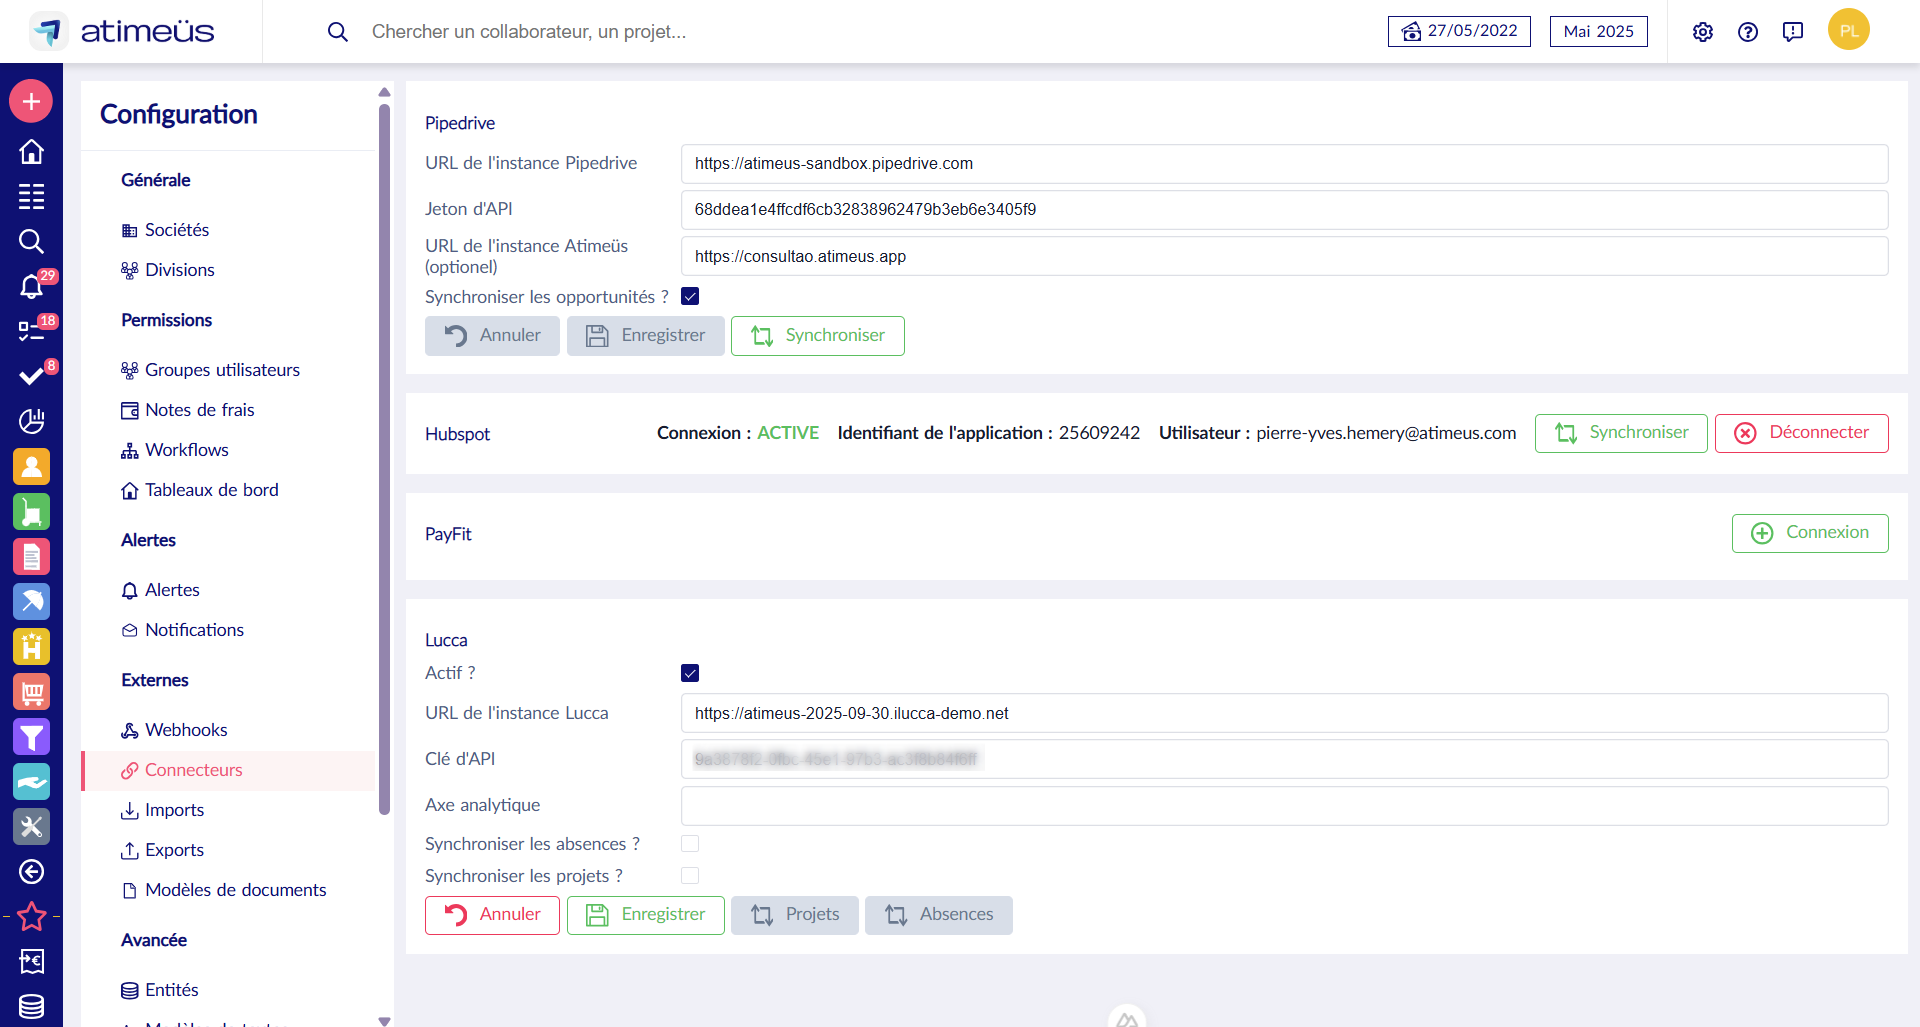
Task: Check Synchroniser les projets checkbox
Action: coord(690,876)
